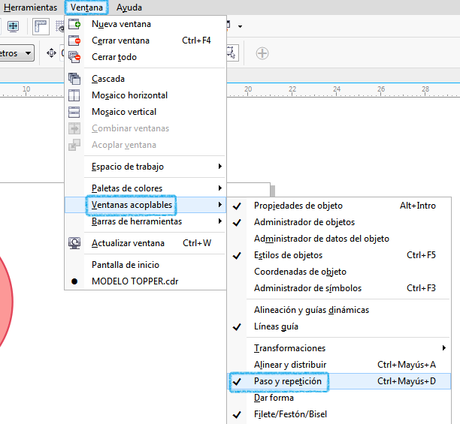Choose Nueva ventana

[145, 24]
